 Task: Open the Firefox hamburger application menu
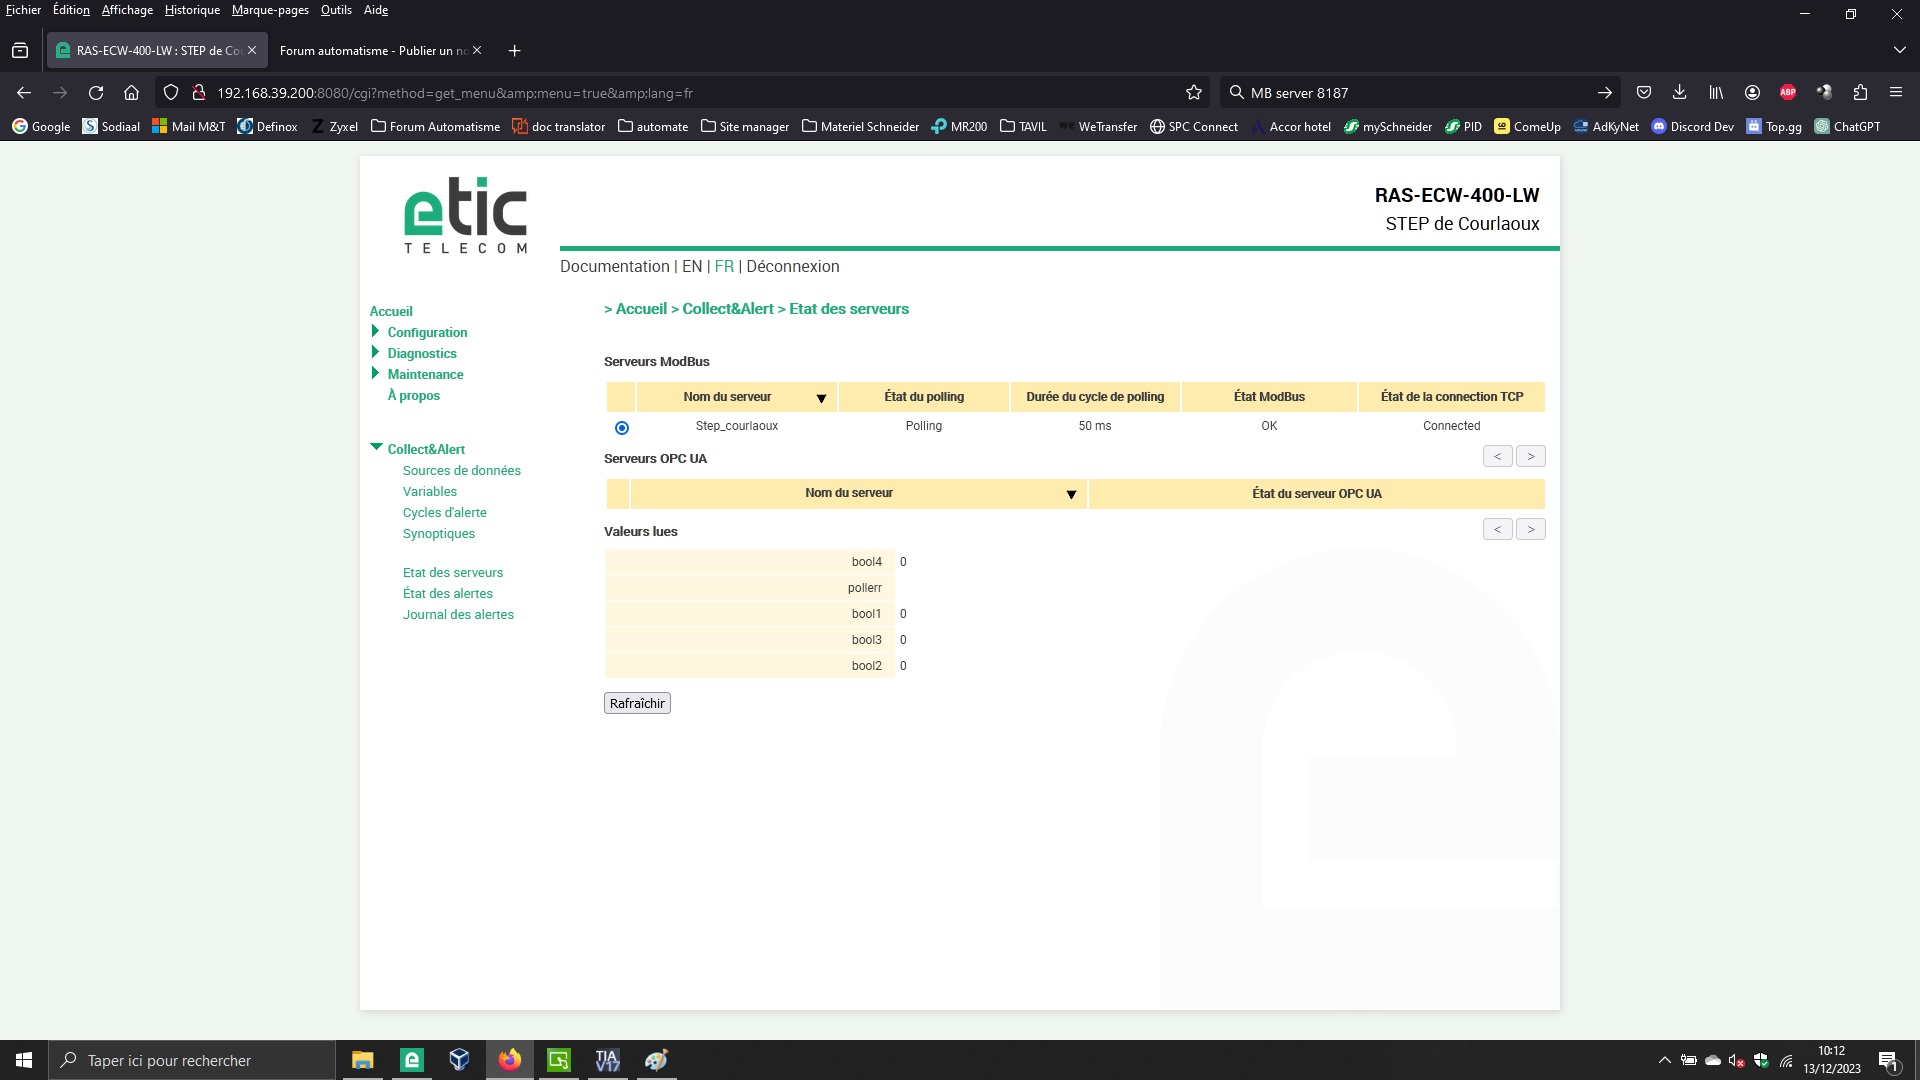(1895, 92)
